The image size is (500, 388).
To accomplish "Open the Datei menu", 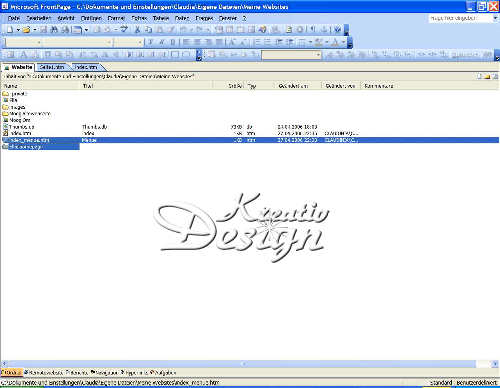I will pos(14,18).
